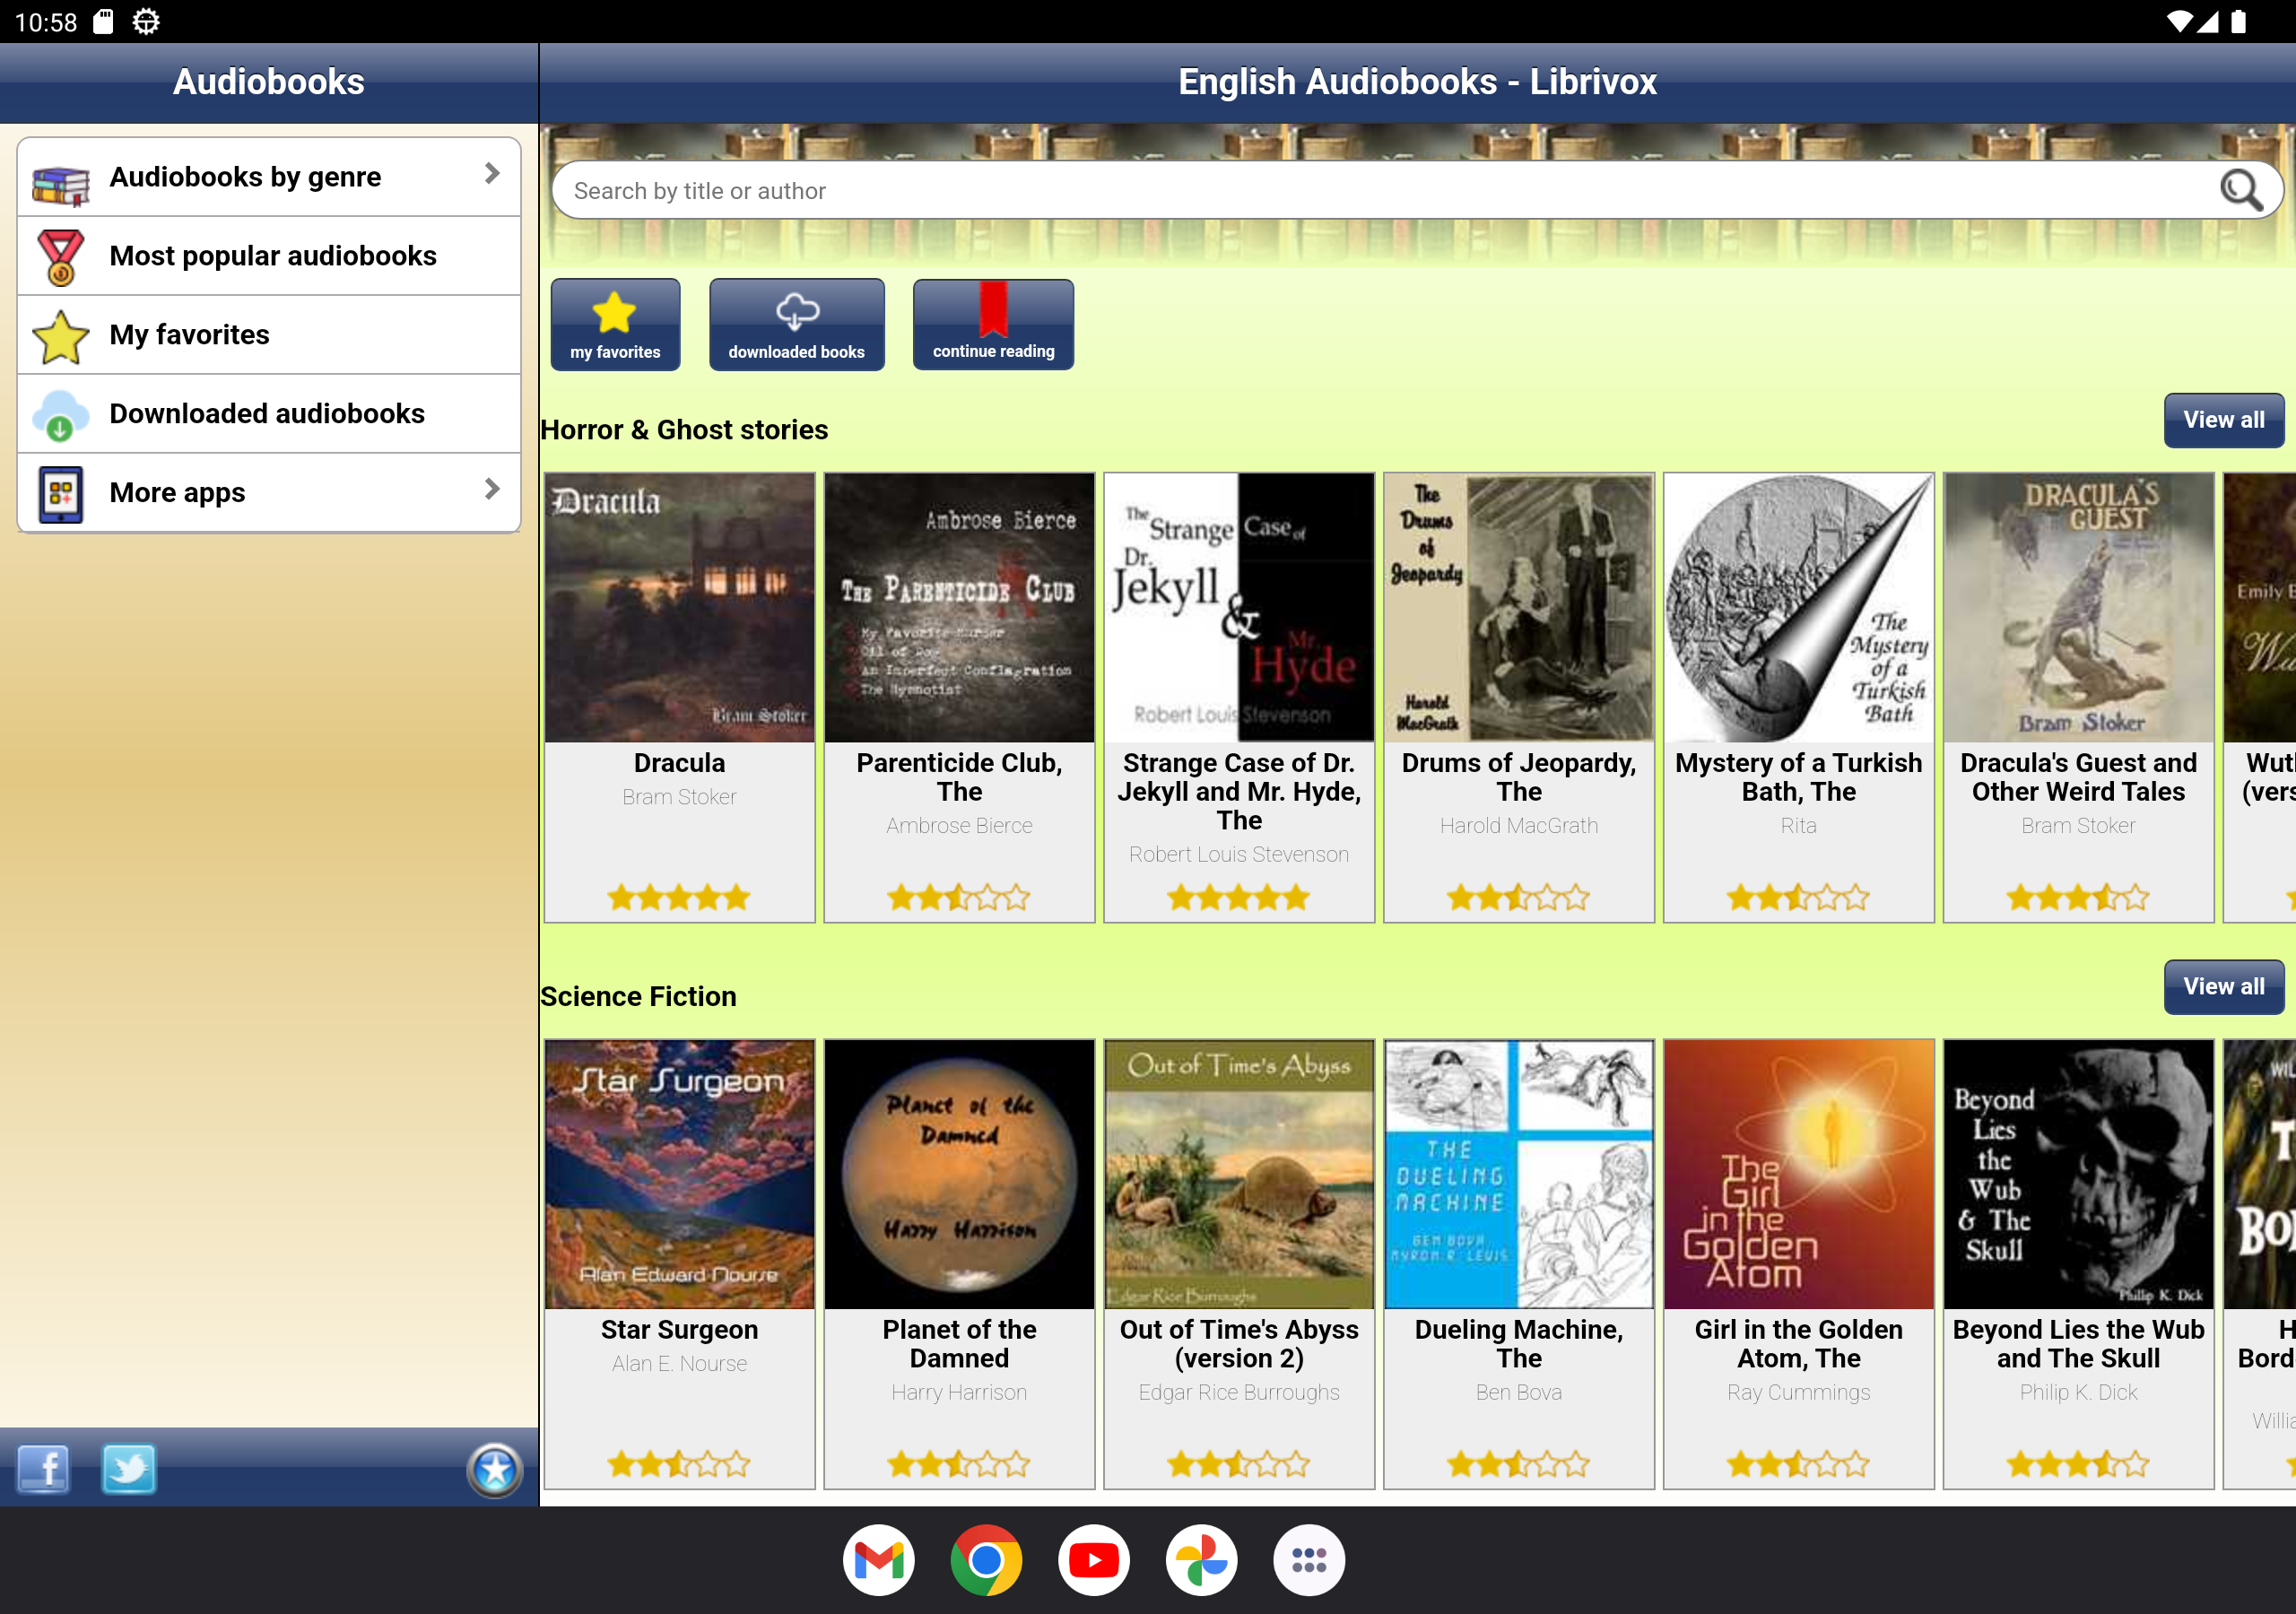The width and height of the screenshot is (2296, 1614).
Task: Open Dracula's Guest book cover
Action: (2079, 607)
